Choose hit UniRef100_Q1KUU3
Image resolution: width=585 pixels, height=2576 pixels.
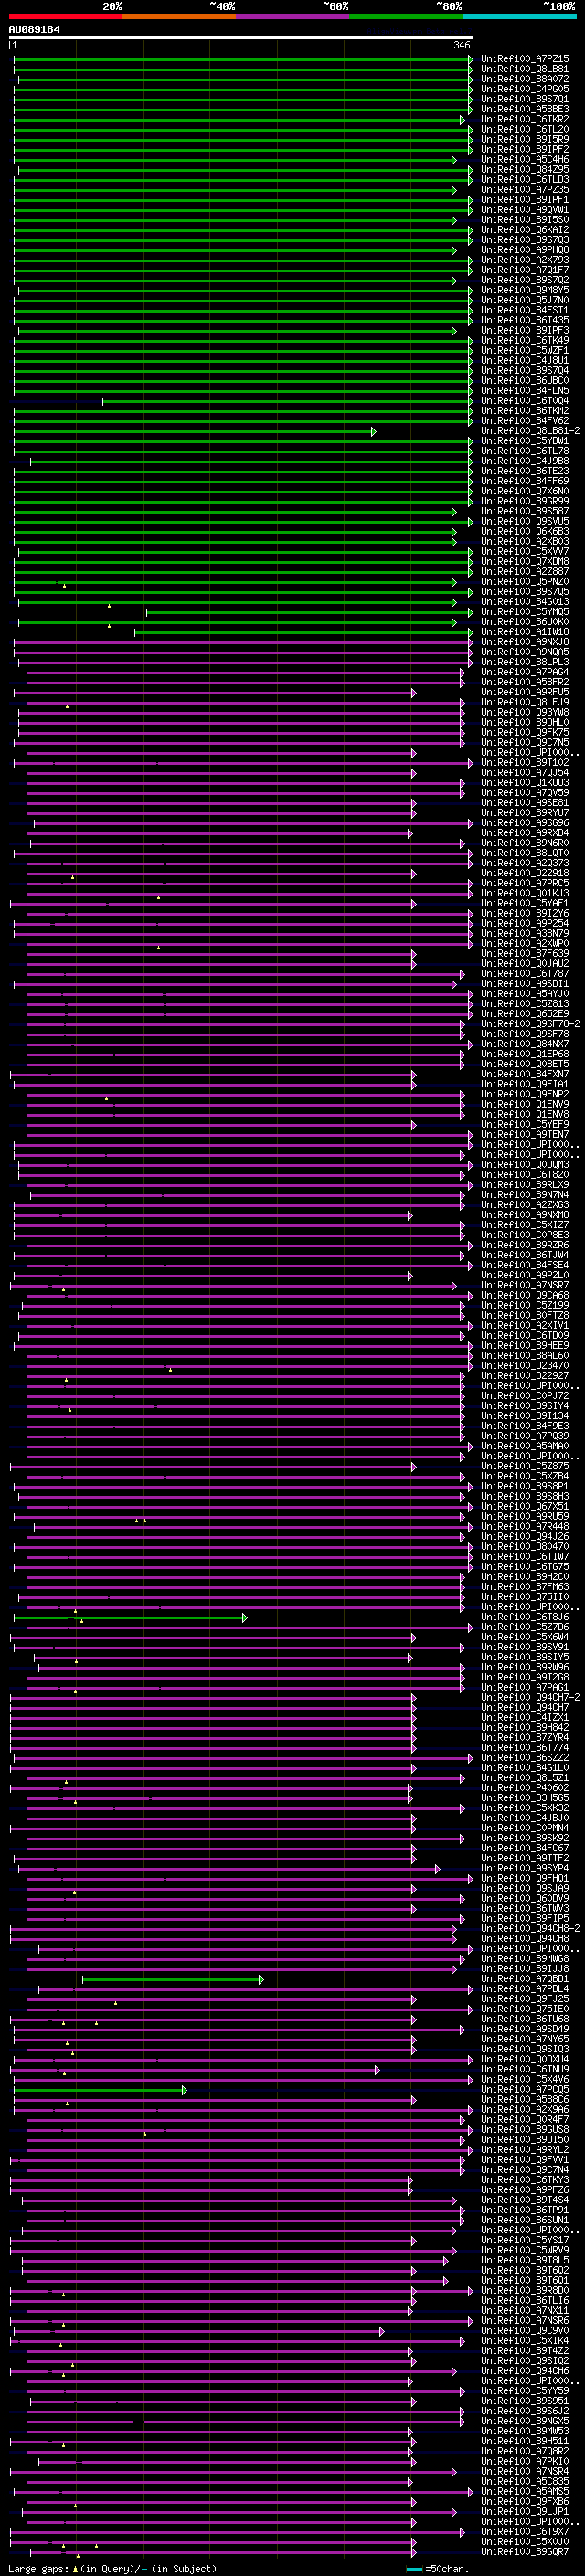(525, 782)
